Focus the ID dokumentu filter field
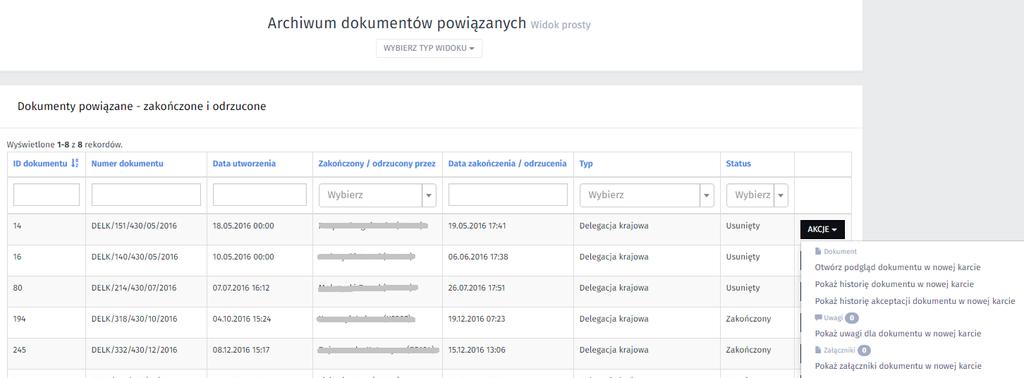Image resolution: width=1024 pixels, height=378 pixels. click(x=46, y=195)
